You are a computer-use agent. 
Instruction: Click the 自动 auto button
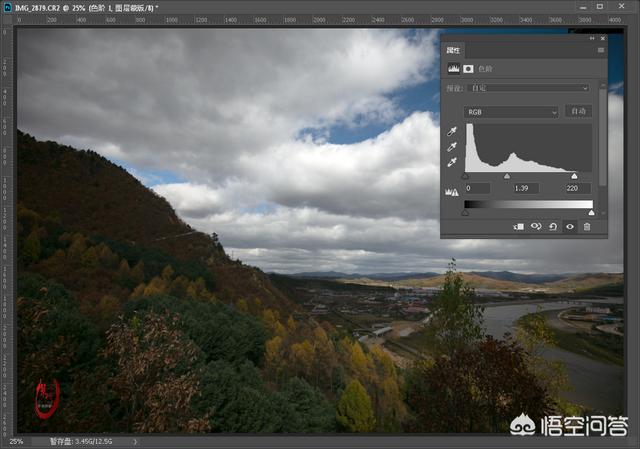pyautogui.click(x=577, y=111)
